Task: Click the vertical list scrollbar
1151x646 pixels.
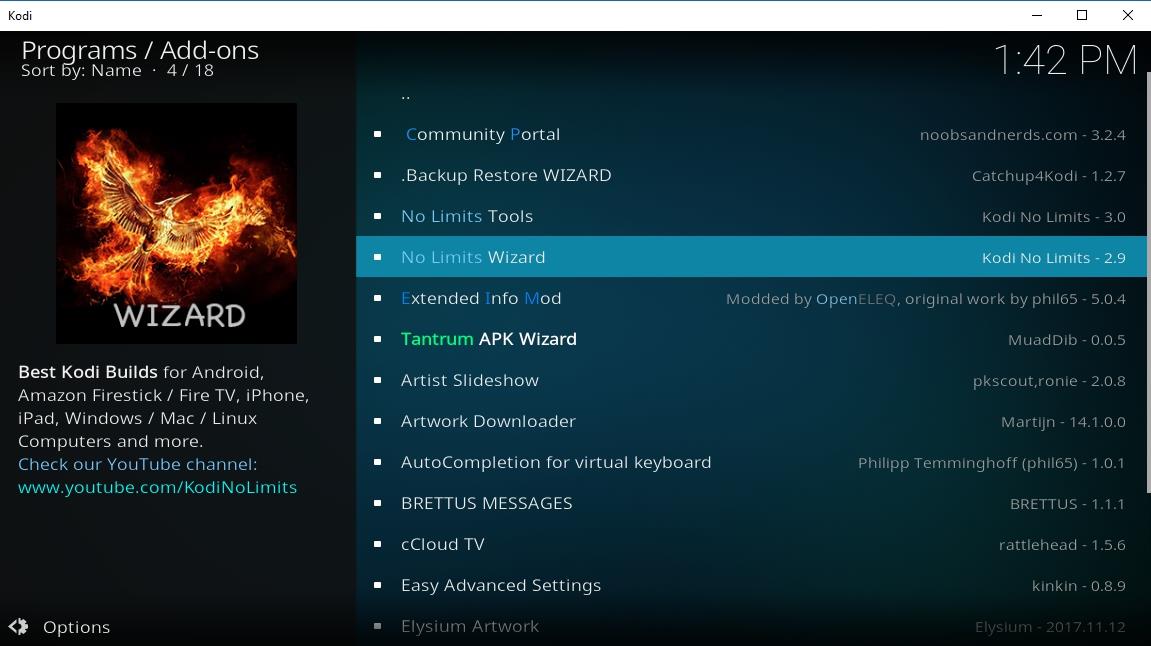Action: pos(1148,283)
